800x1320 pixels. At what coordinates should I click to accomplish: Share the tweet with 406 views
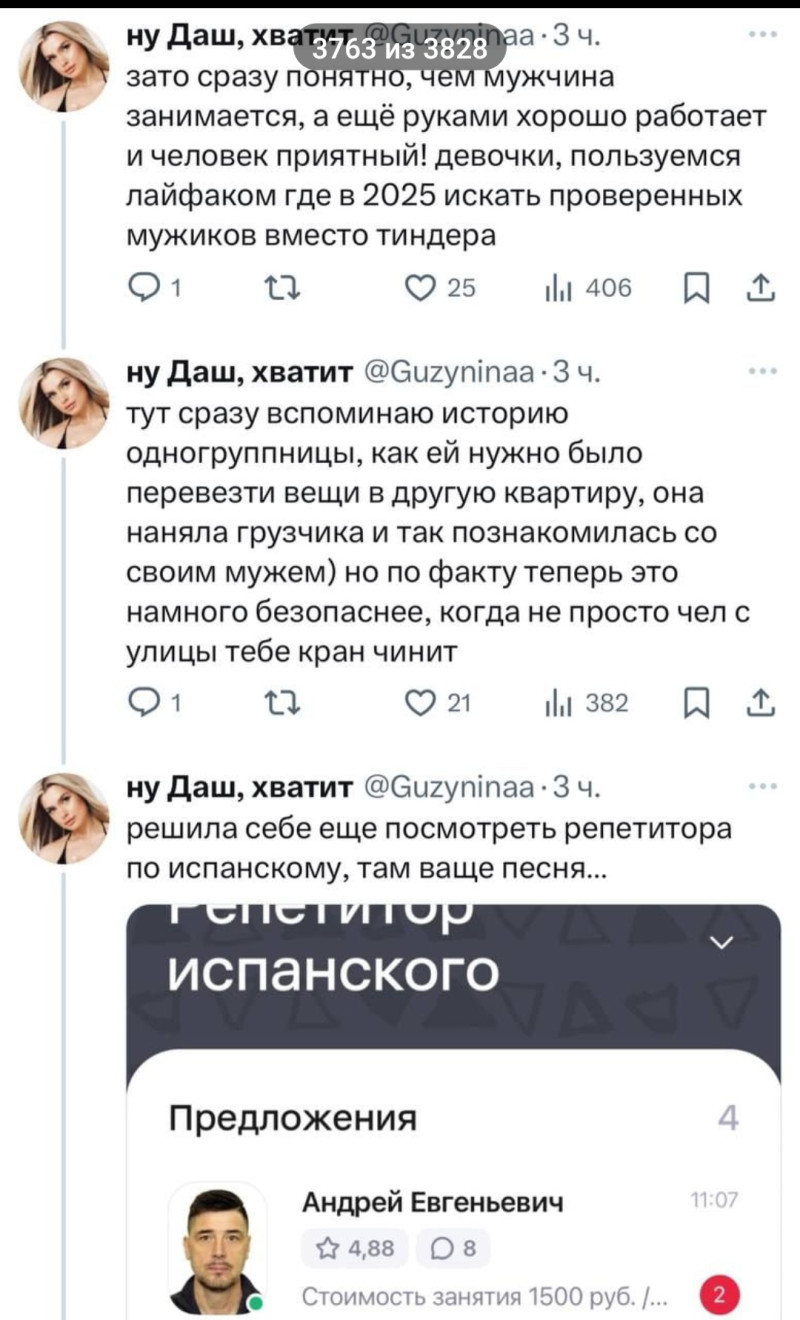click(x=752, y=290)
